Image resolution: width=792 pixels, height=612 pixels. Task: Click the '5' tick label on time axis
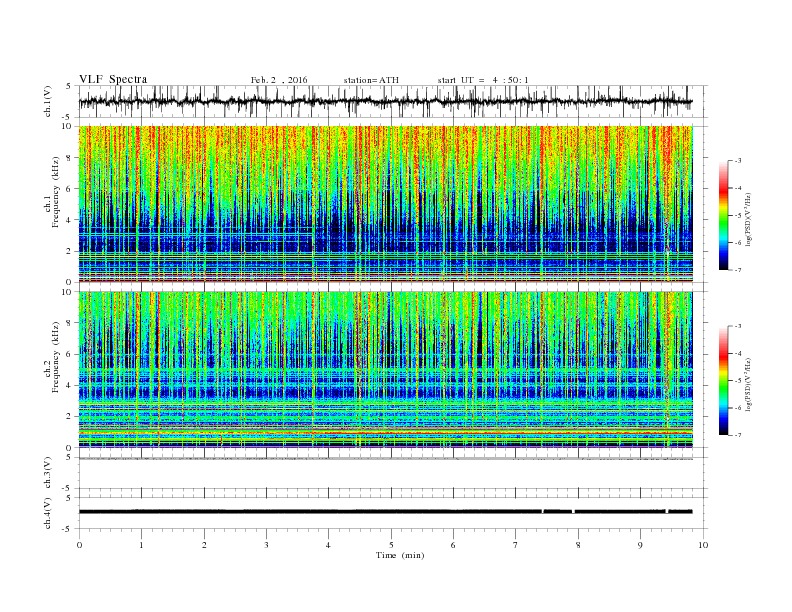(x=391, y=545)
